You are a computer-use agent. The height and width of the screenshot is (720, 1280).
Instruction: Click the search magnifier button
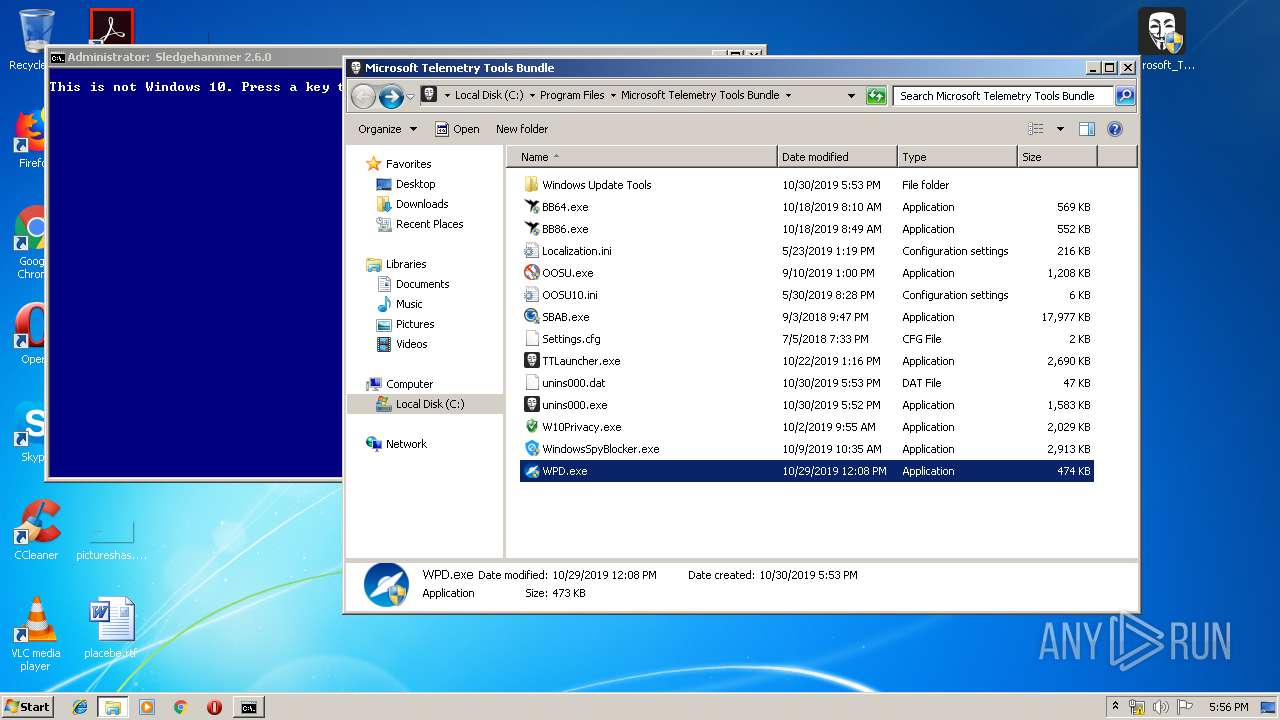[1125, 96]
